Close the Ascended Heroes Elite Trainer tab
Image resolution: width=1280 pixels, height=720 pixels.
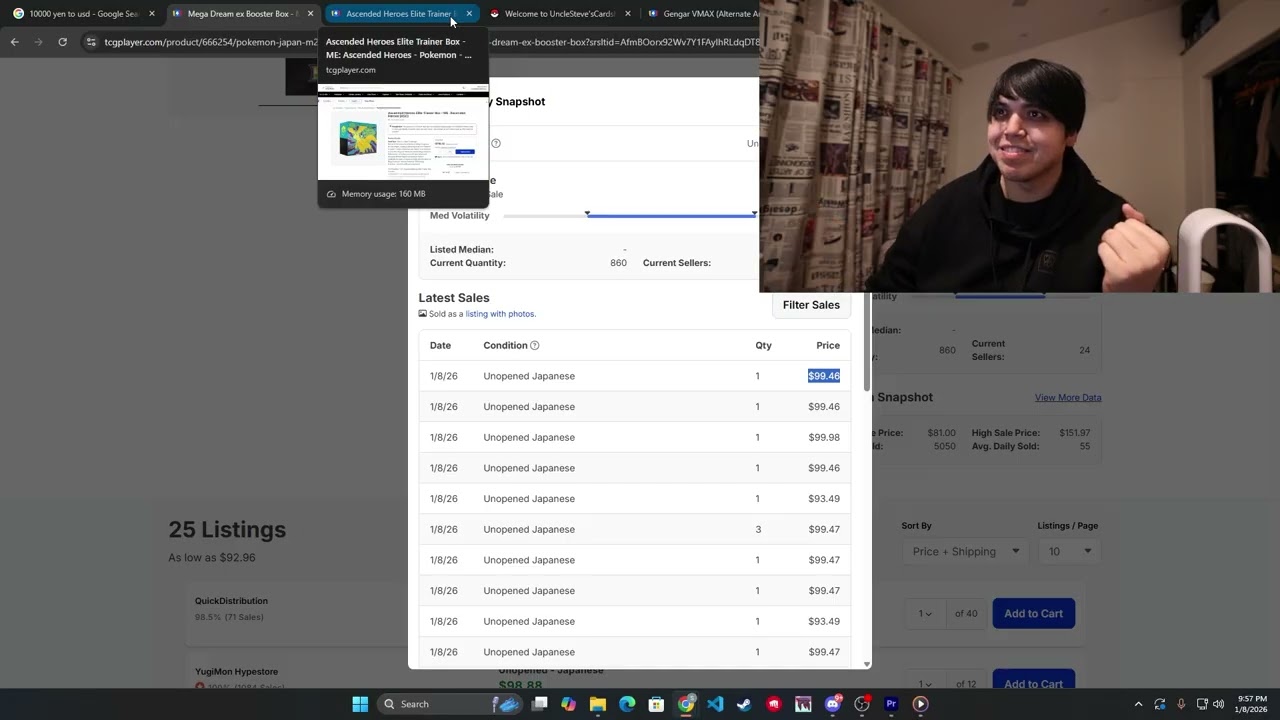point(469,14)
